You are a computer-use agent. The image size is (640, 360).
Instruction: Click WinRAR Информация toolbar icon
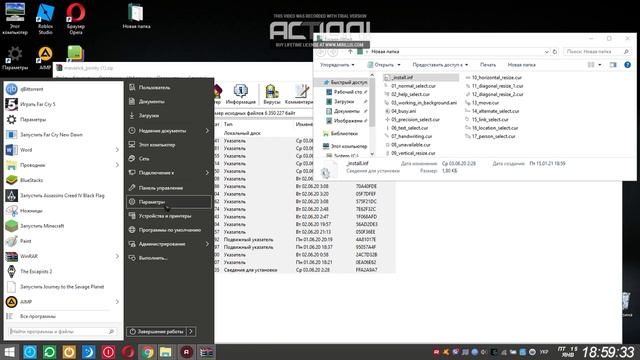coord(240,94)
